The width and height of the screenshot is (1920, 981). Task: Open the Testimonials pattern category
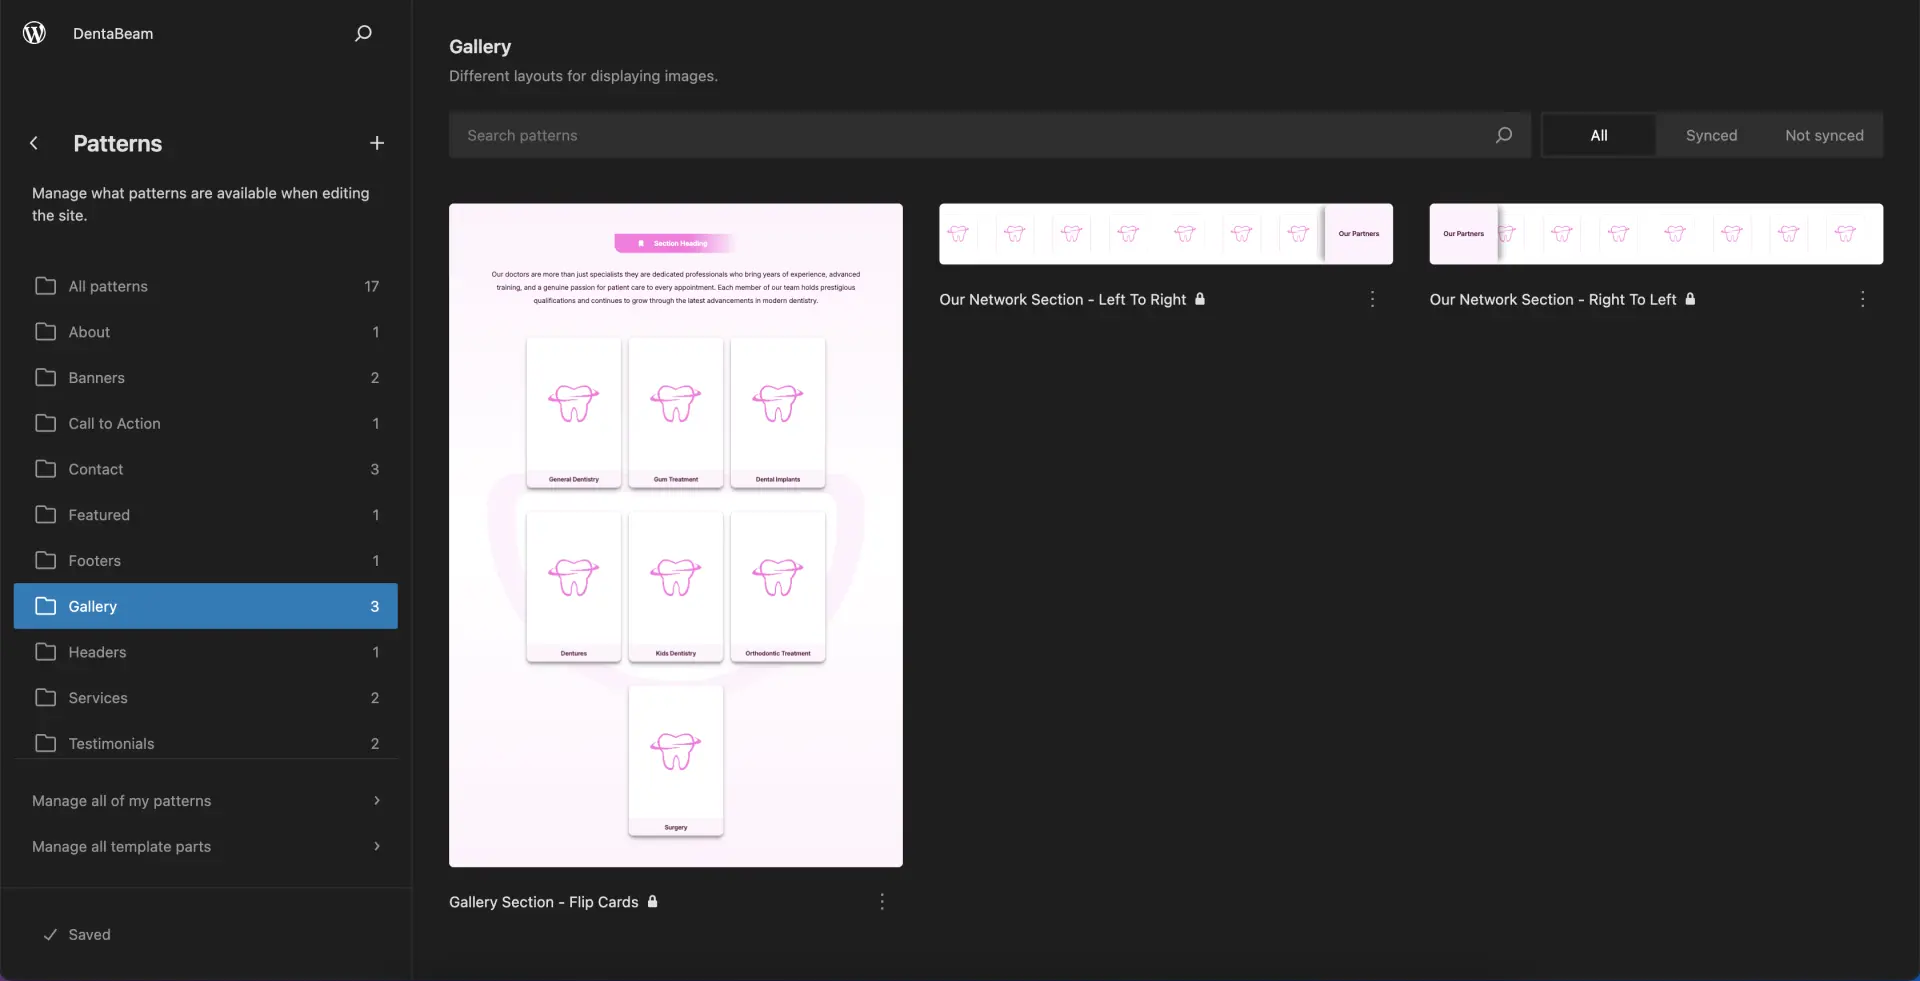click(x=206, y=744)
